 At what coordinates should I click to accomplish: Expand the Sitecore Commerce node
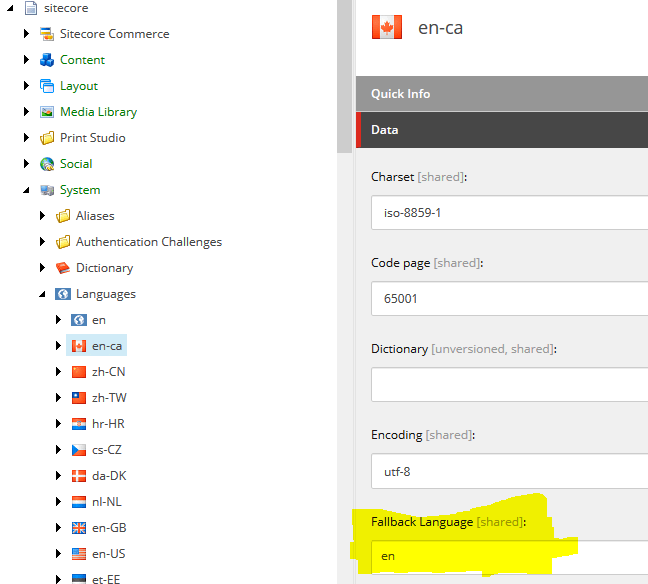(26, 34)
